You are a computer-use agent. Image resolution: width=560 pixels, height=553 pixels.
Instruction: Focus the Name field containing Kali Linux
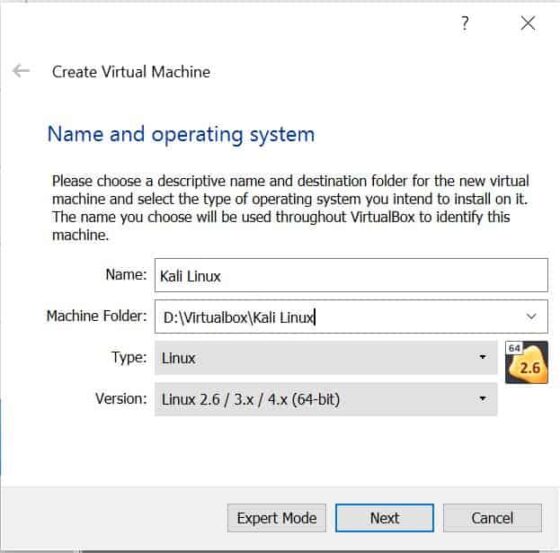[x=351, y=275]
